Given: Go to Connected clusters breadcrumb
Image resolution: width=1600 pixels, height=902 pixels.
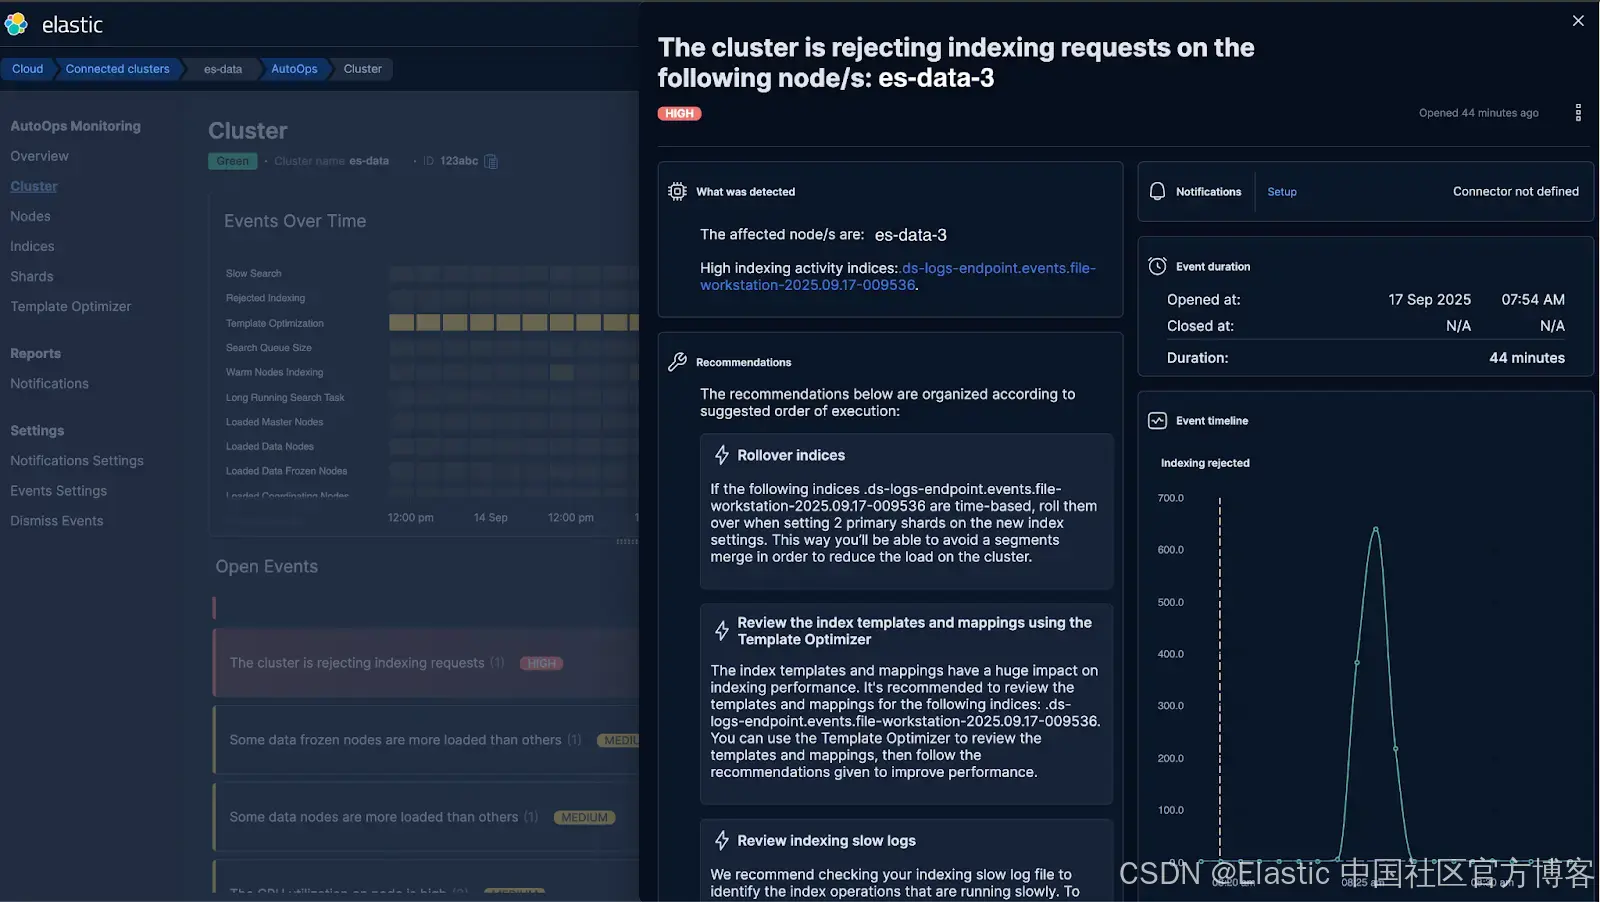Looking at the screenshot, I should pyautogui.click(x=118, y=69).
